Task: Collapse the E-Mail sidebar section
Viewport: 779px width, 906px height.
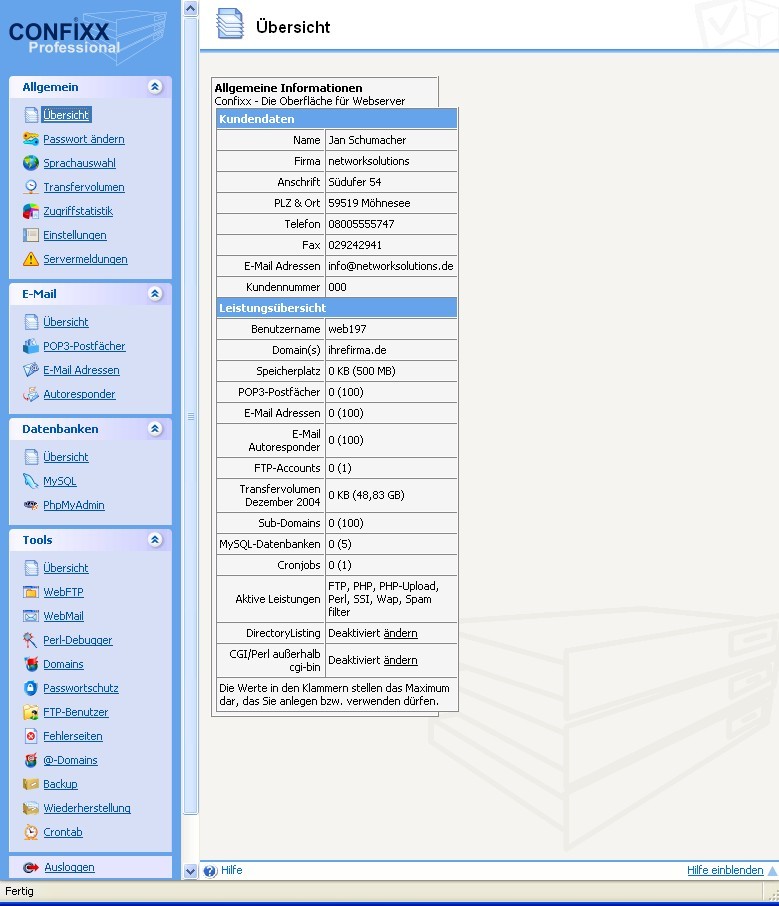Action: (154, 294)
